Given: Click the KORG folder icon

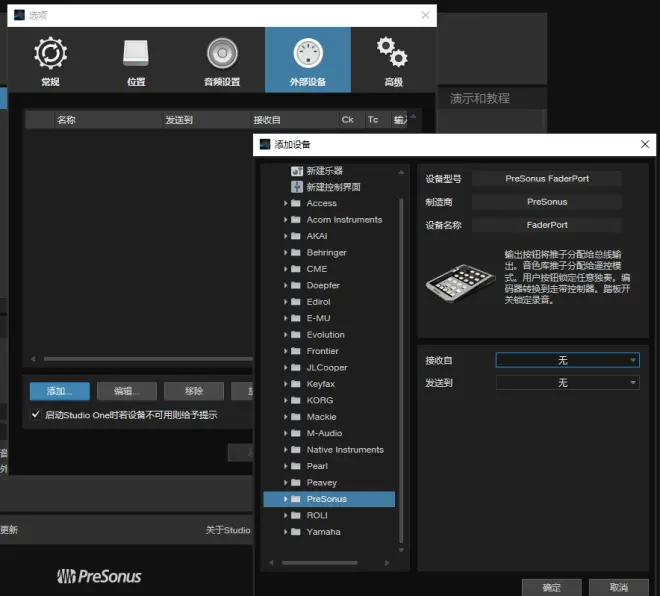Looking at the screenshot, I should click(x=296, y=400).
